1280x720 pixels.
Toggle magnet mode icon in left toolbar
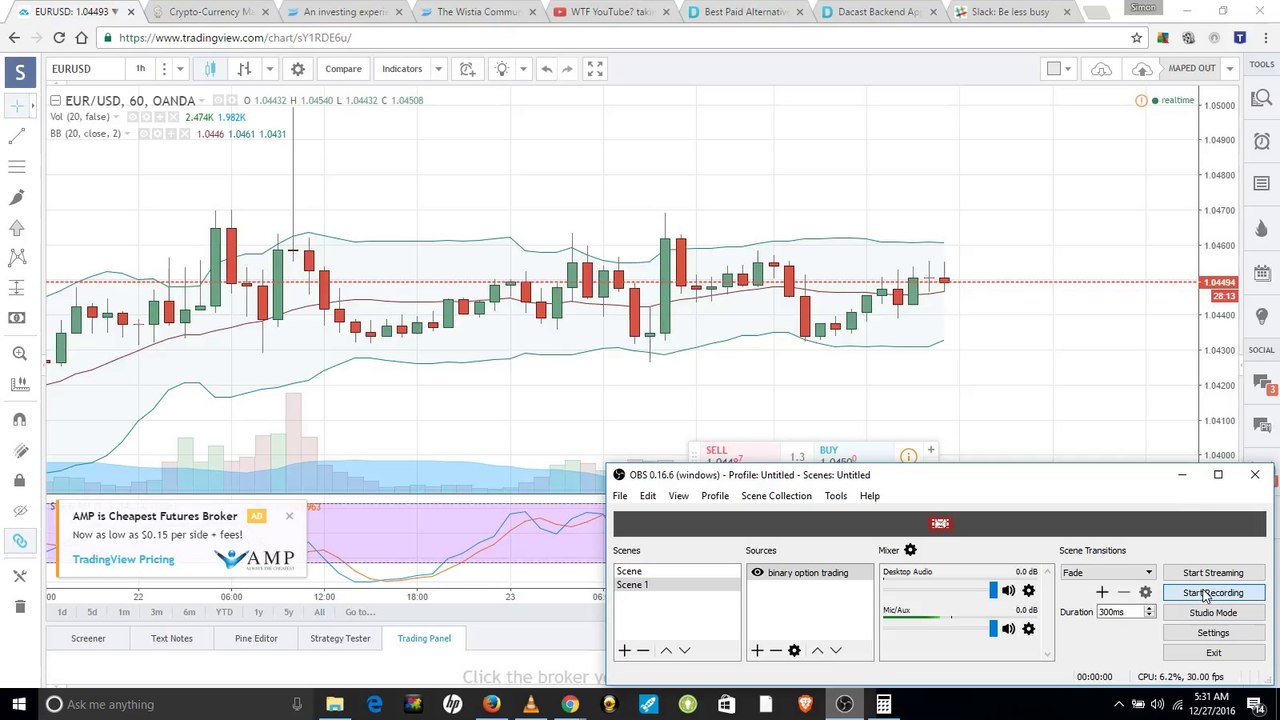[19, 419]
